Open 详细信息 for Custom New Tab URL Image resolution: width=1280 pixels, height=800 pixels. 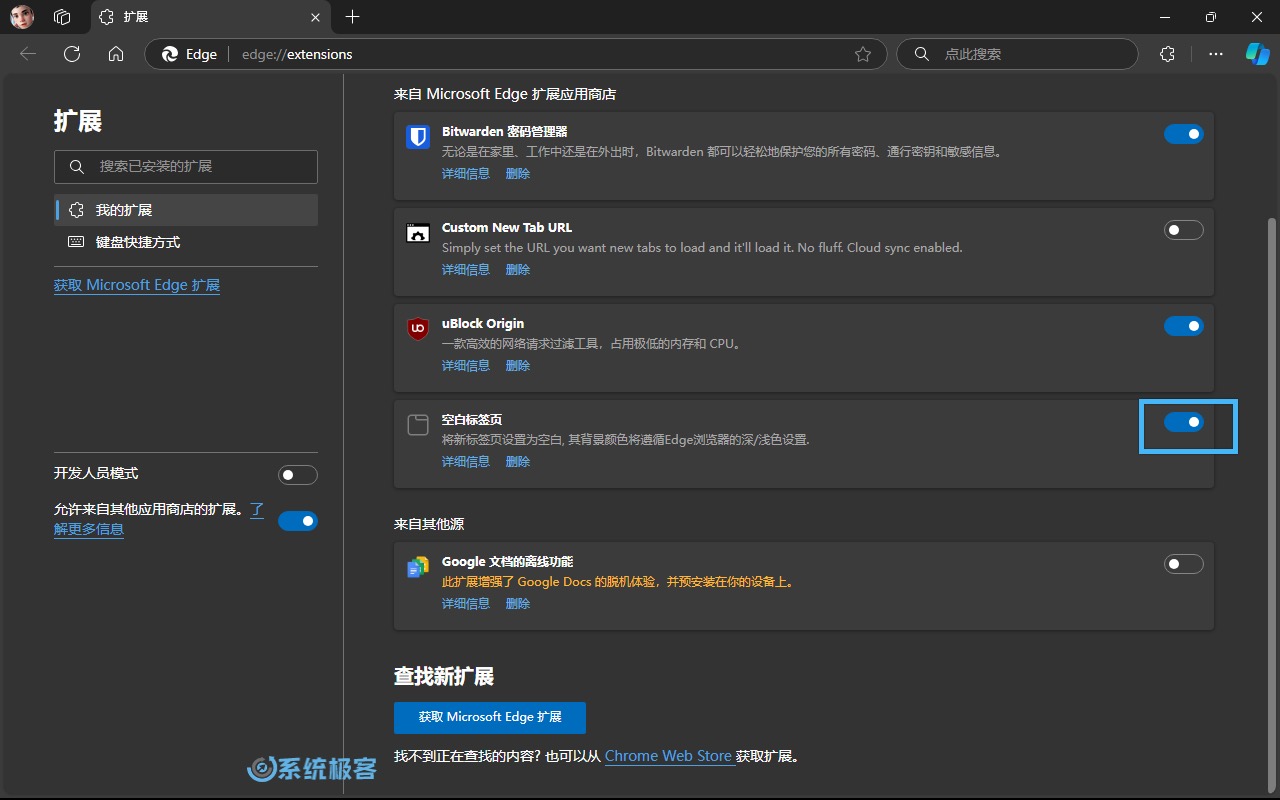click(x=466, y=270)
